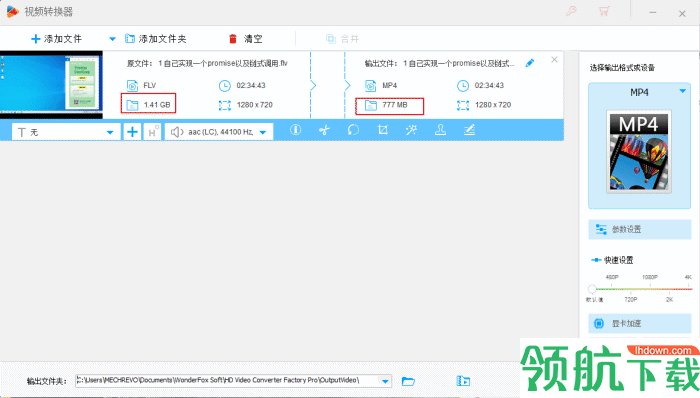Rename the output file with the pencil icon
The width and height of the screenshot is (700, 398).
(530, 63)
